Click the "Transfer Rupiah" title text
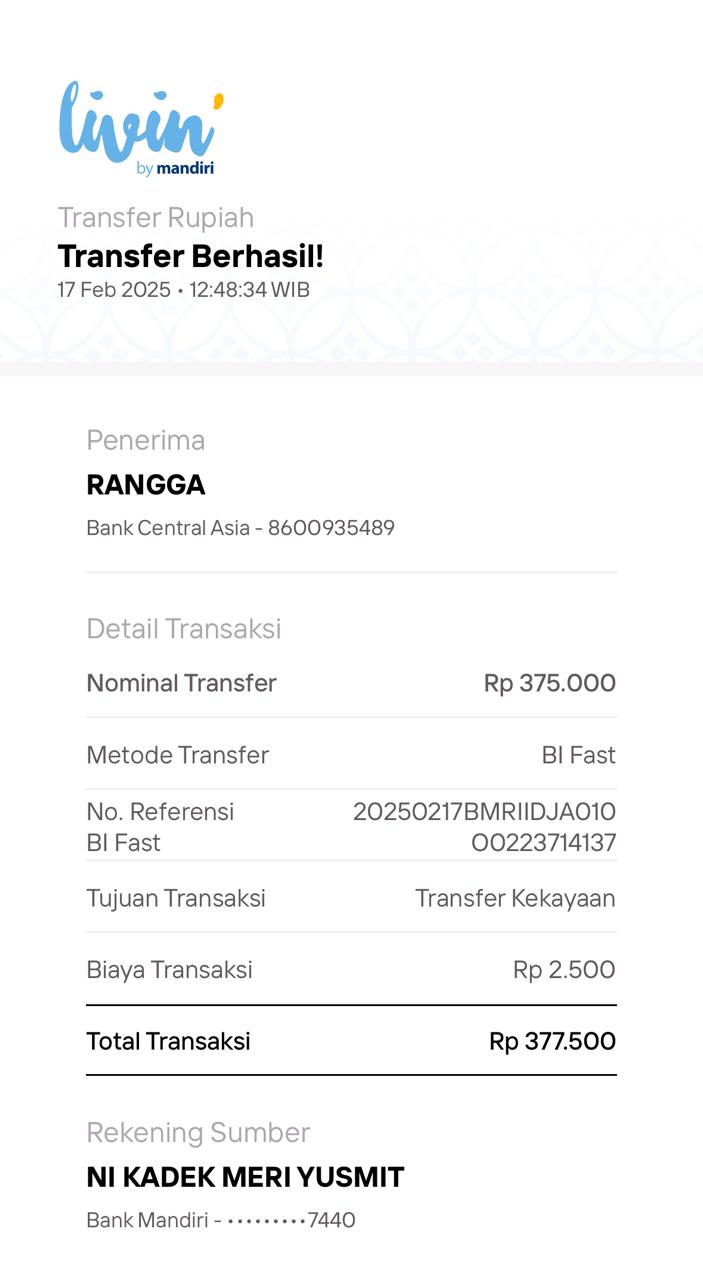This screenshot has height=1280, width=703. [x=155, y=217]
